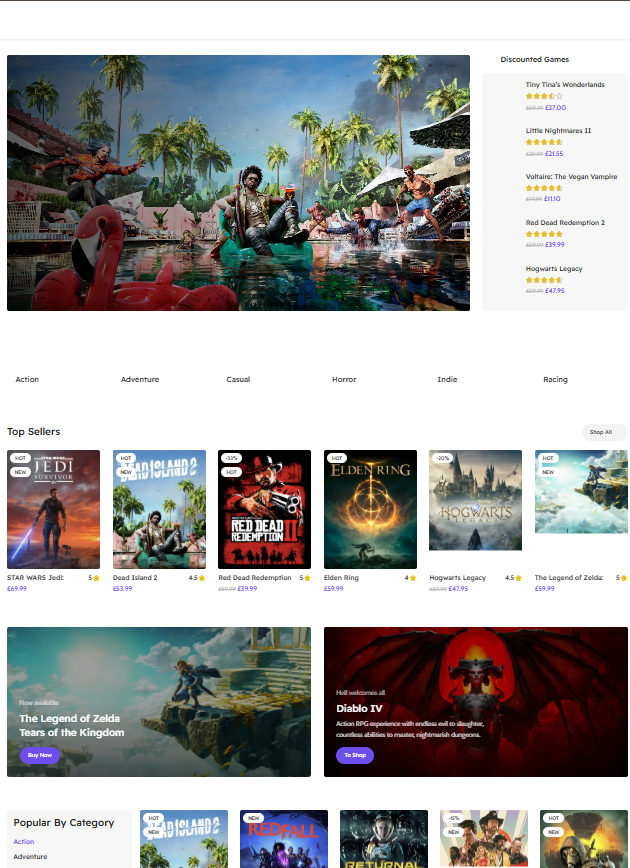Open the Returnal game cover
The height and width of the screenshot is (868, 630).
click(x=384, y=839)
